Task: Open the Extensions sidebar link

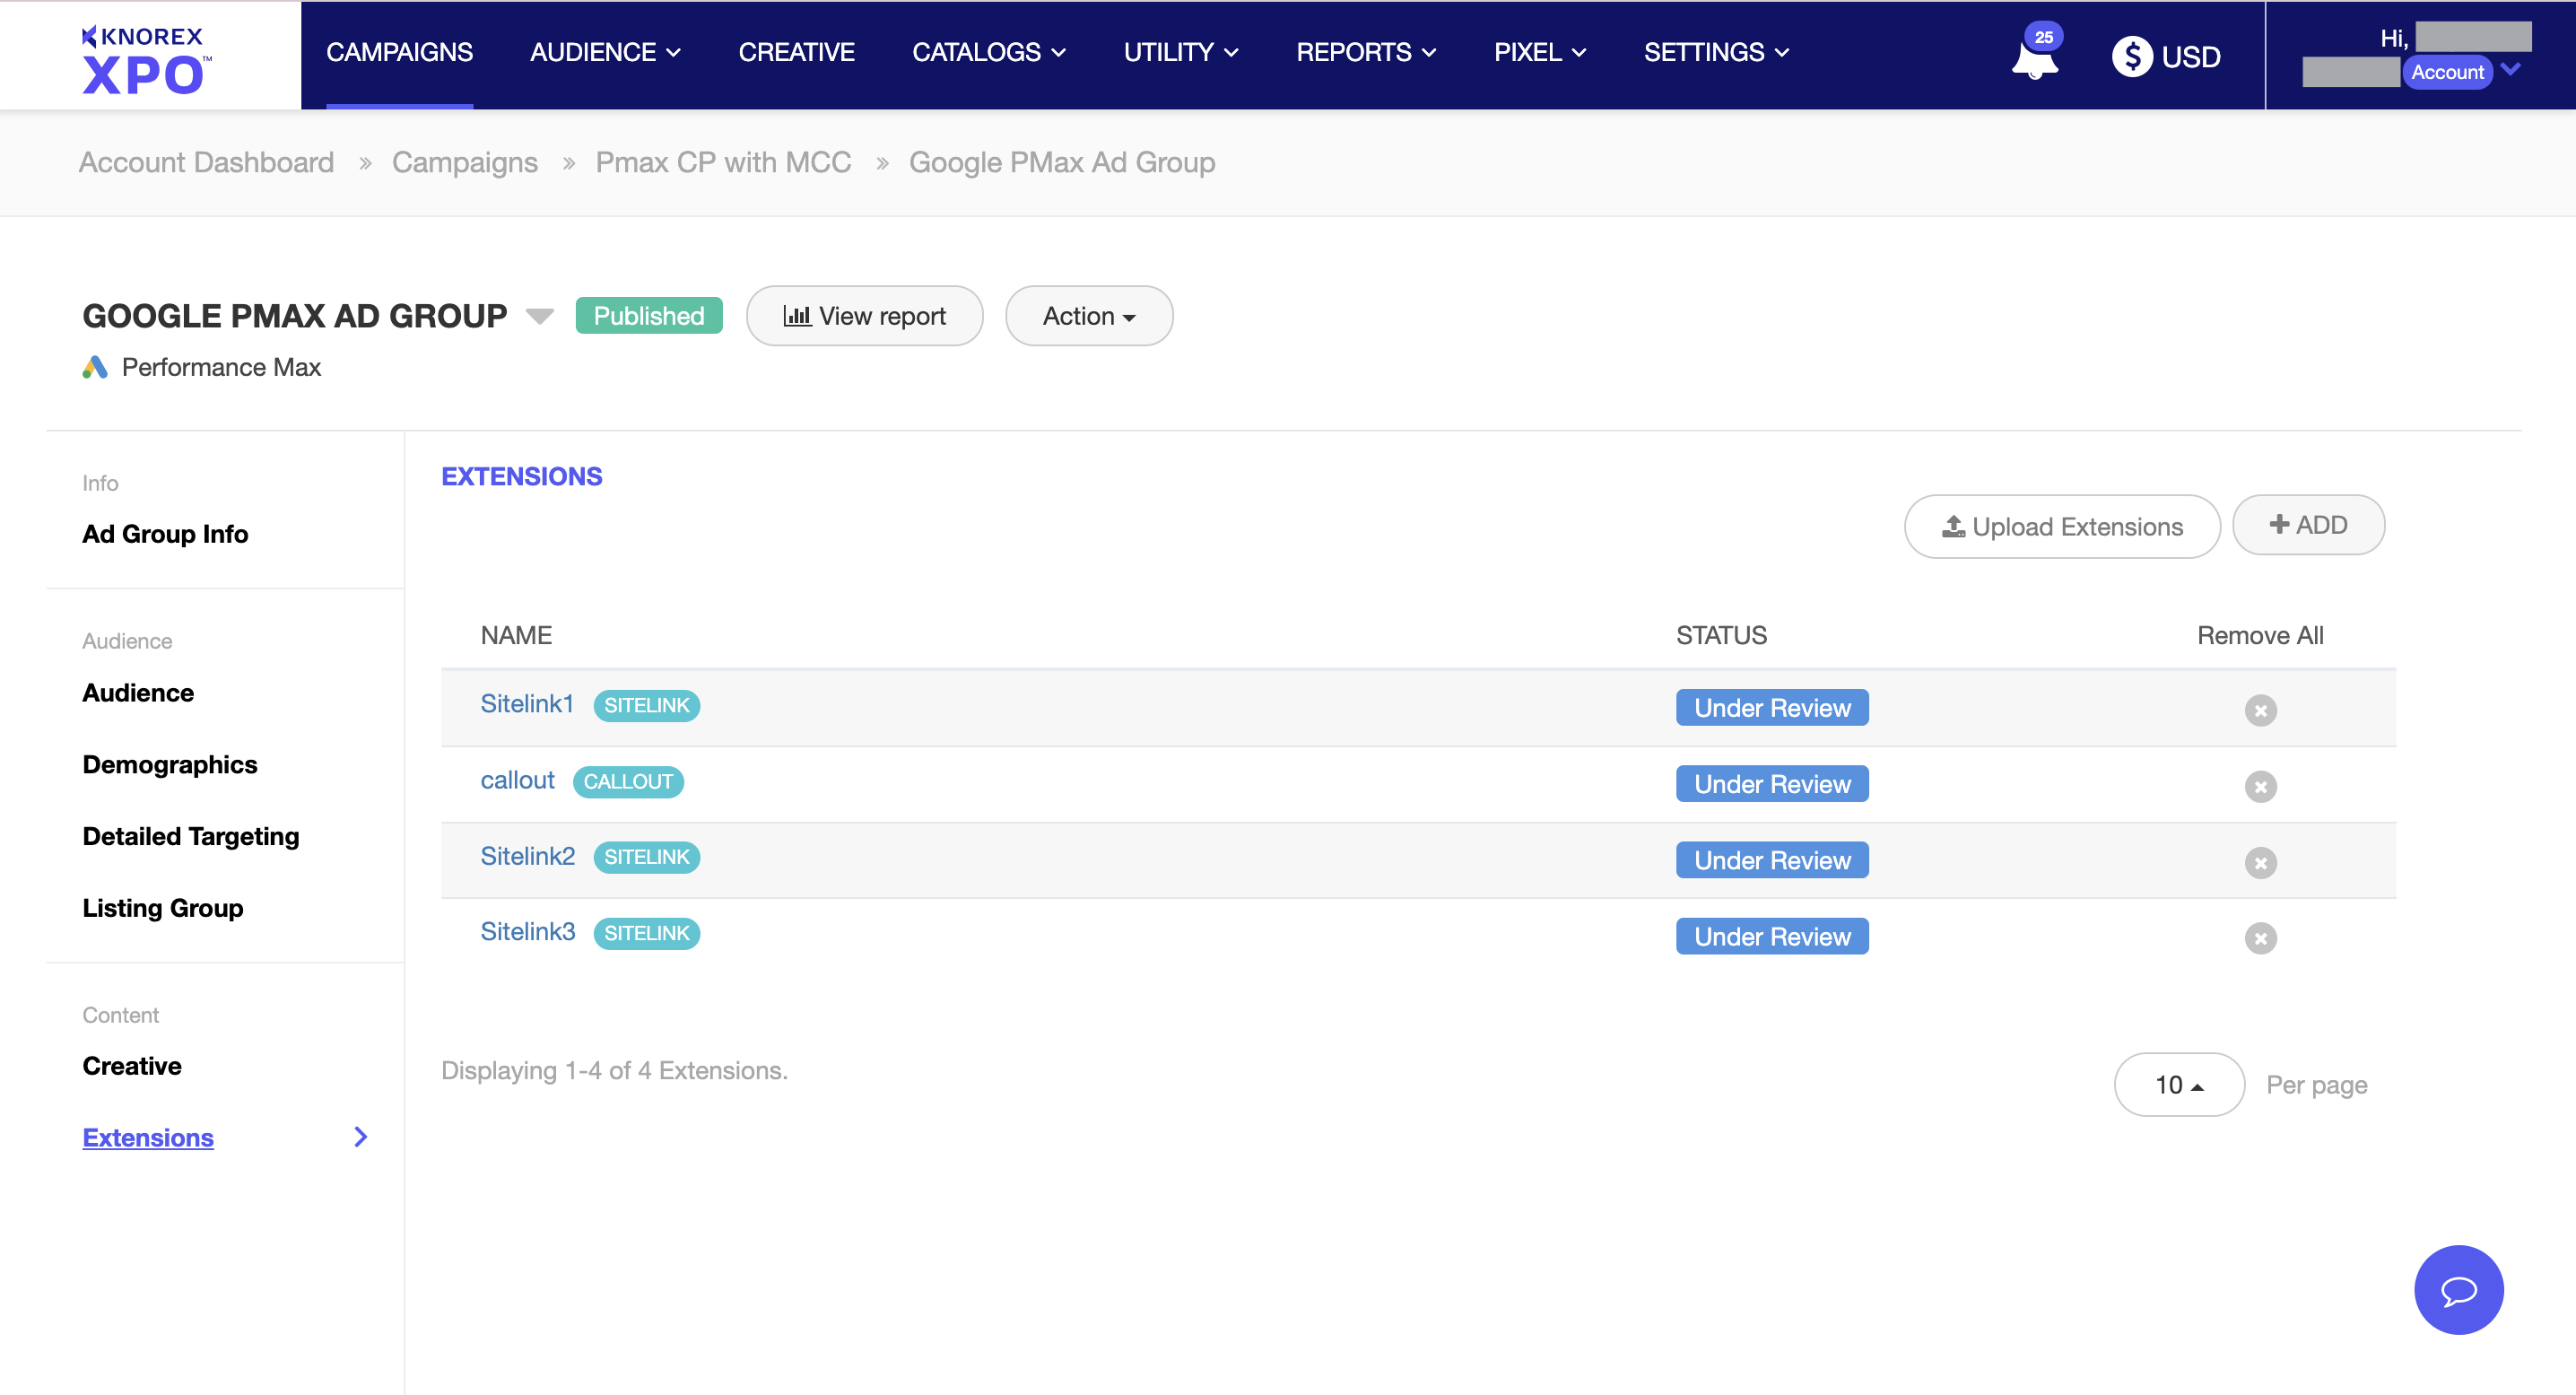Action: tap(148, 1137)
